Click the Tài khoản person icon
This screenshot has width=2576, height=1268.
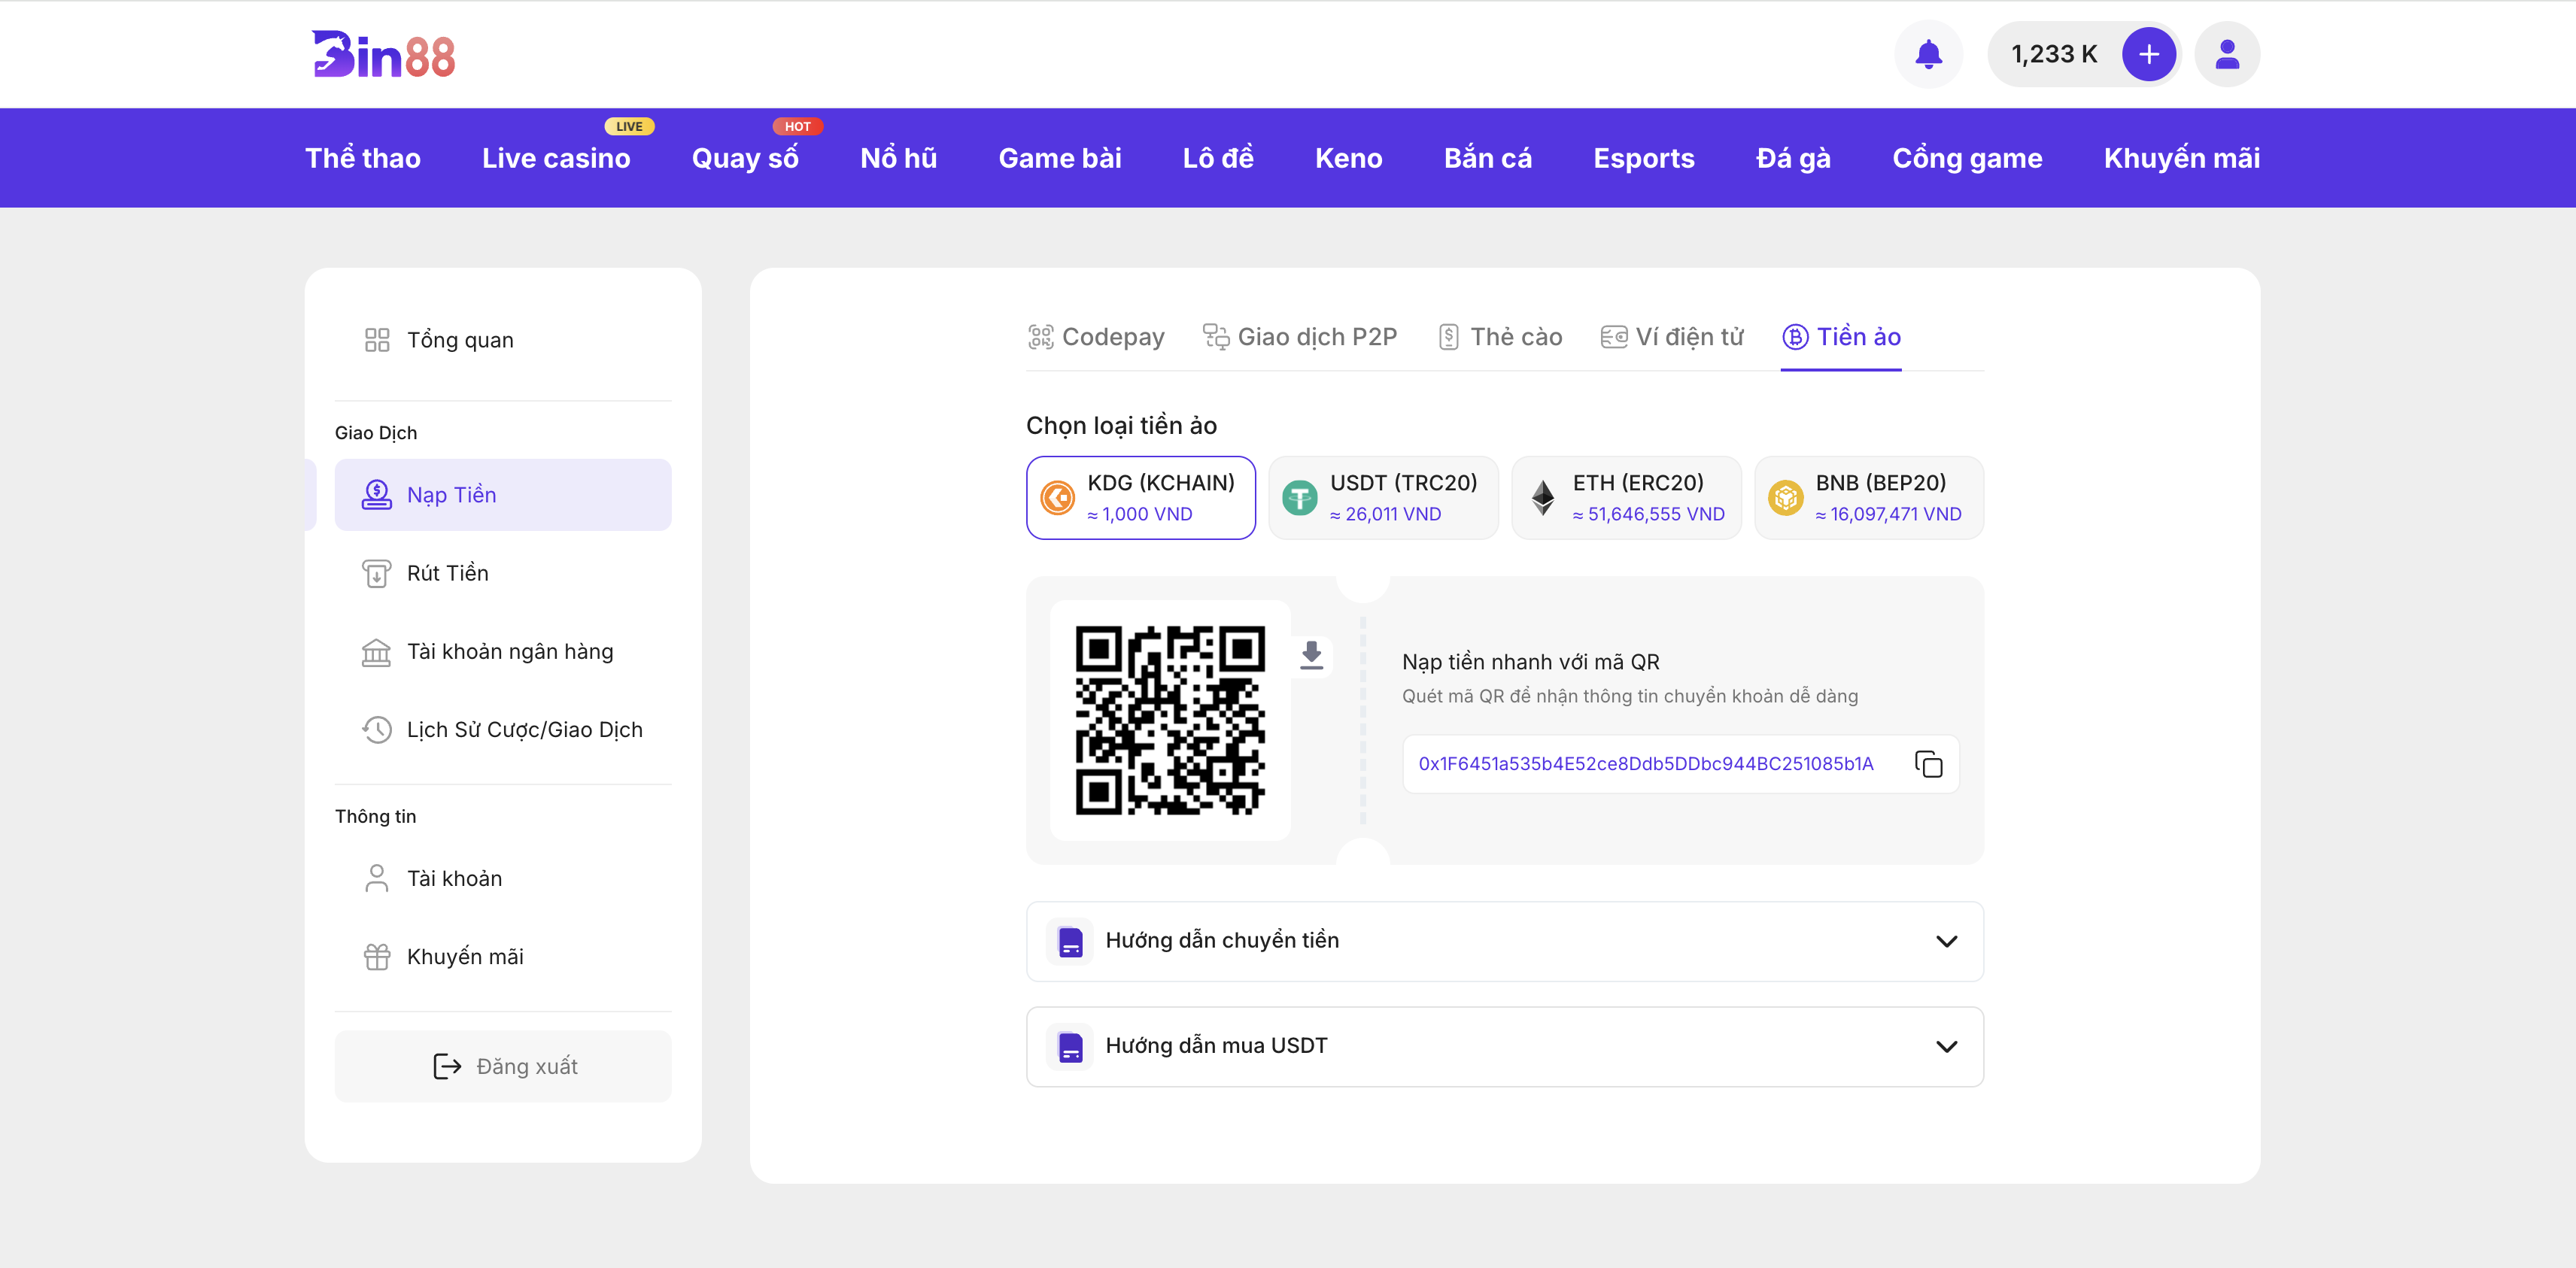click(x=376, y=878)
